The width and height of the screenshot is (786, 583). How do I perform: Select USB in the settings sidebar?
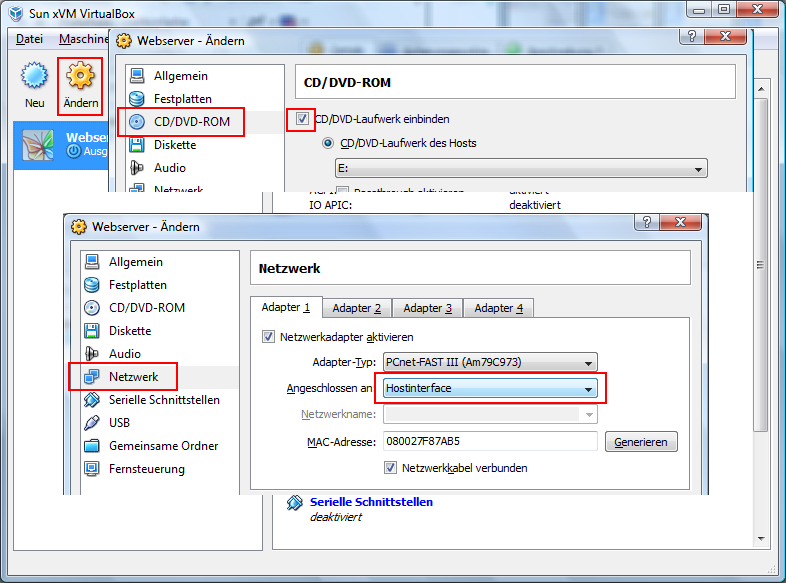click(119, 423)
